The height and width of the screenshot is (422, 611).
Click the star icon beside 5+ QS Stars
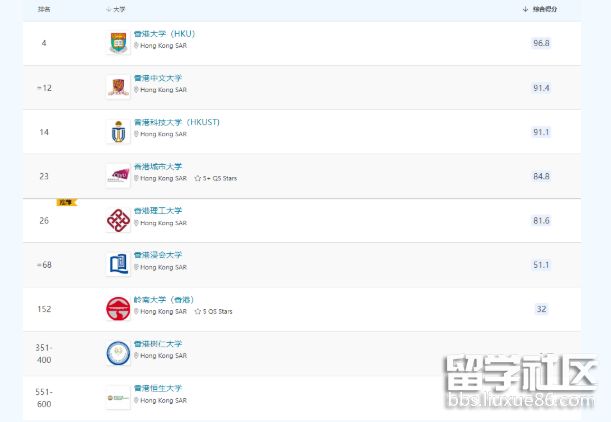198,178
